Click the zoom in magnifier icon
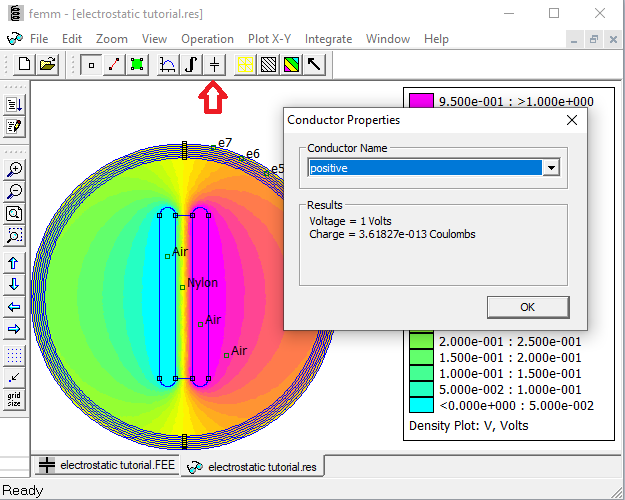625x500 pixels. [14, 169]
